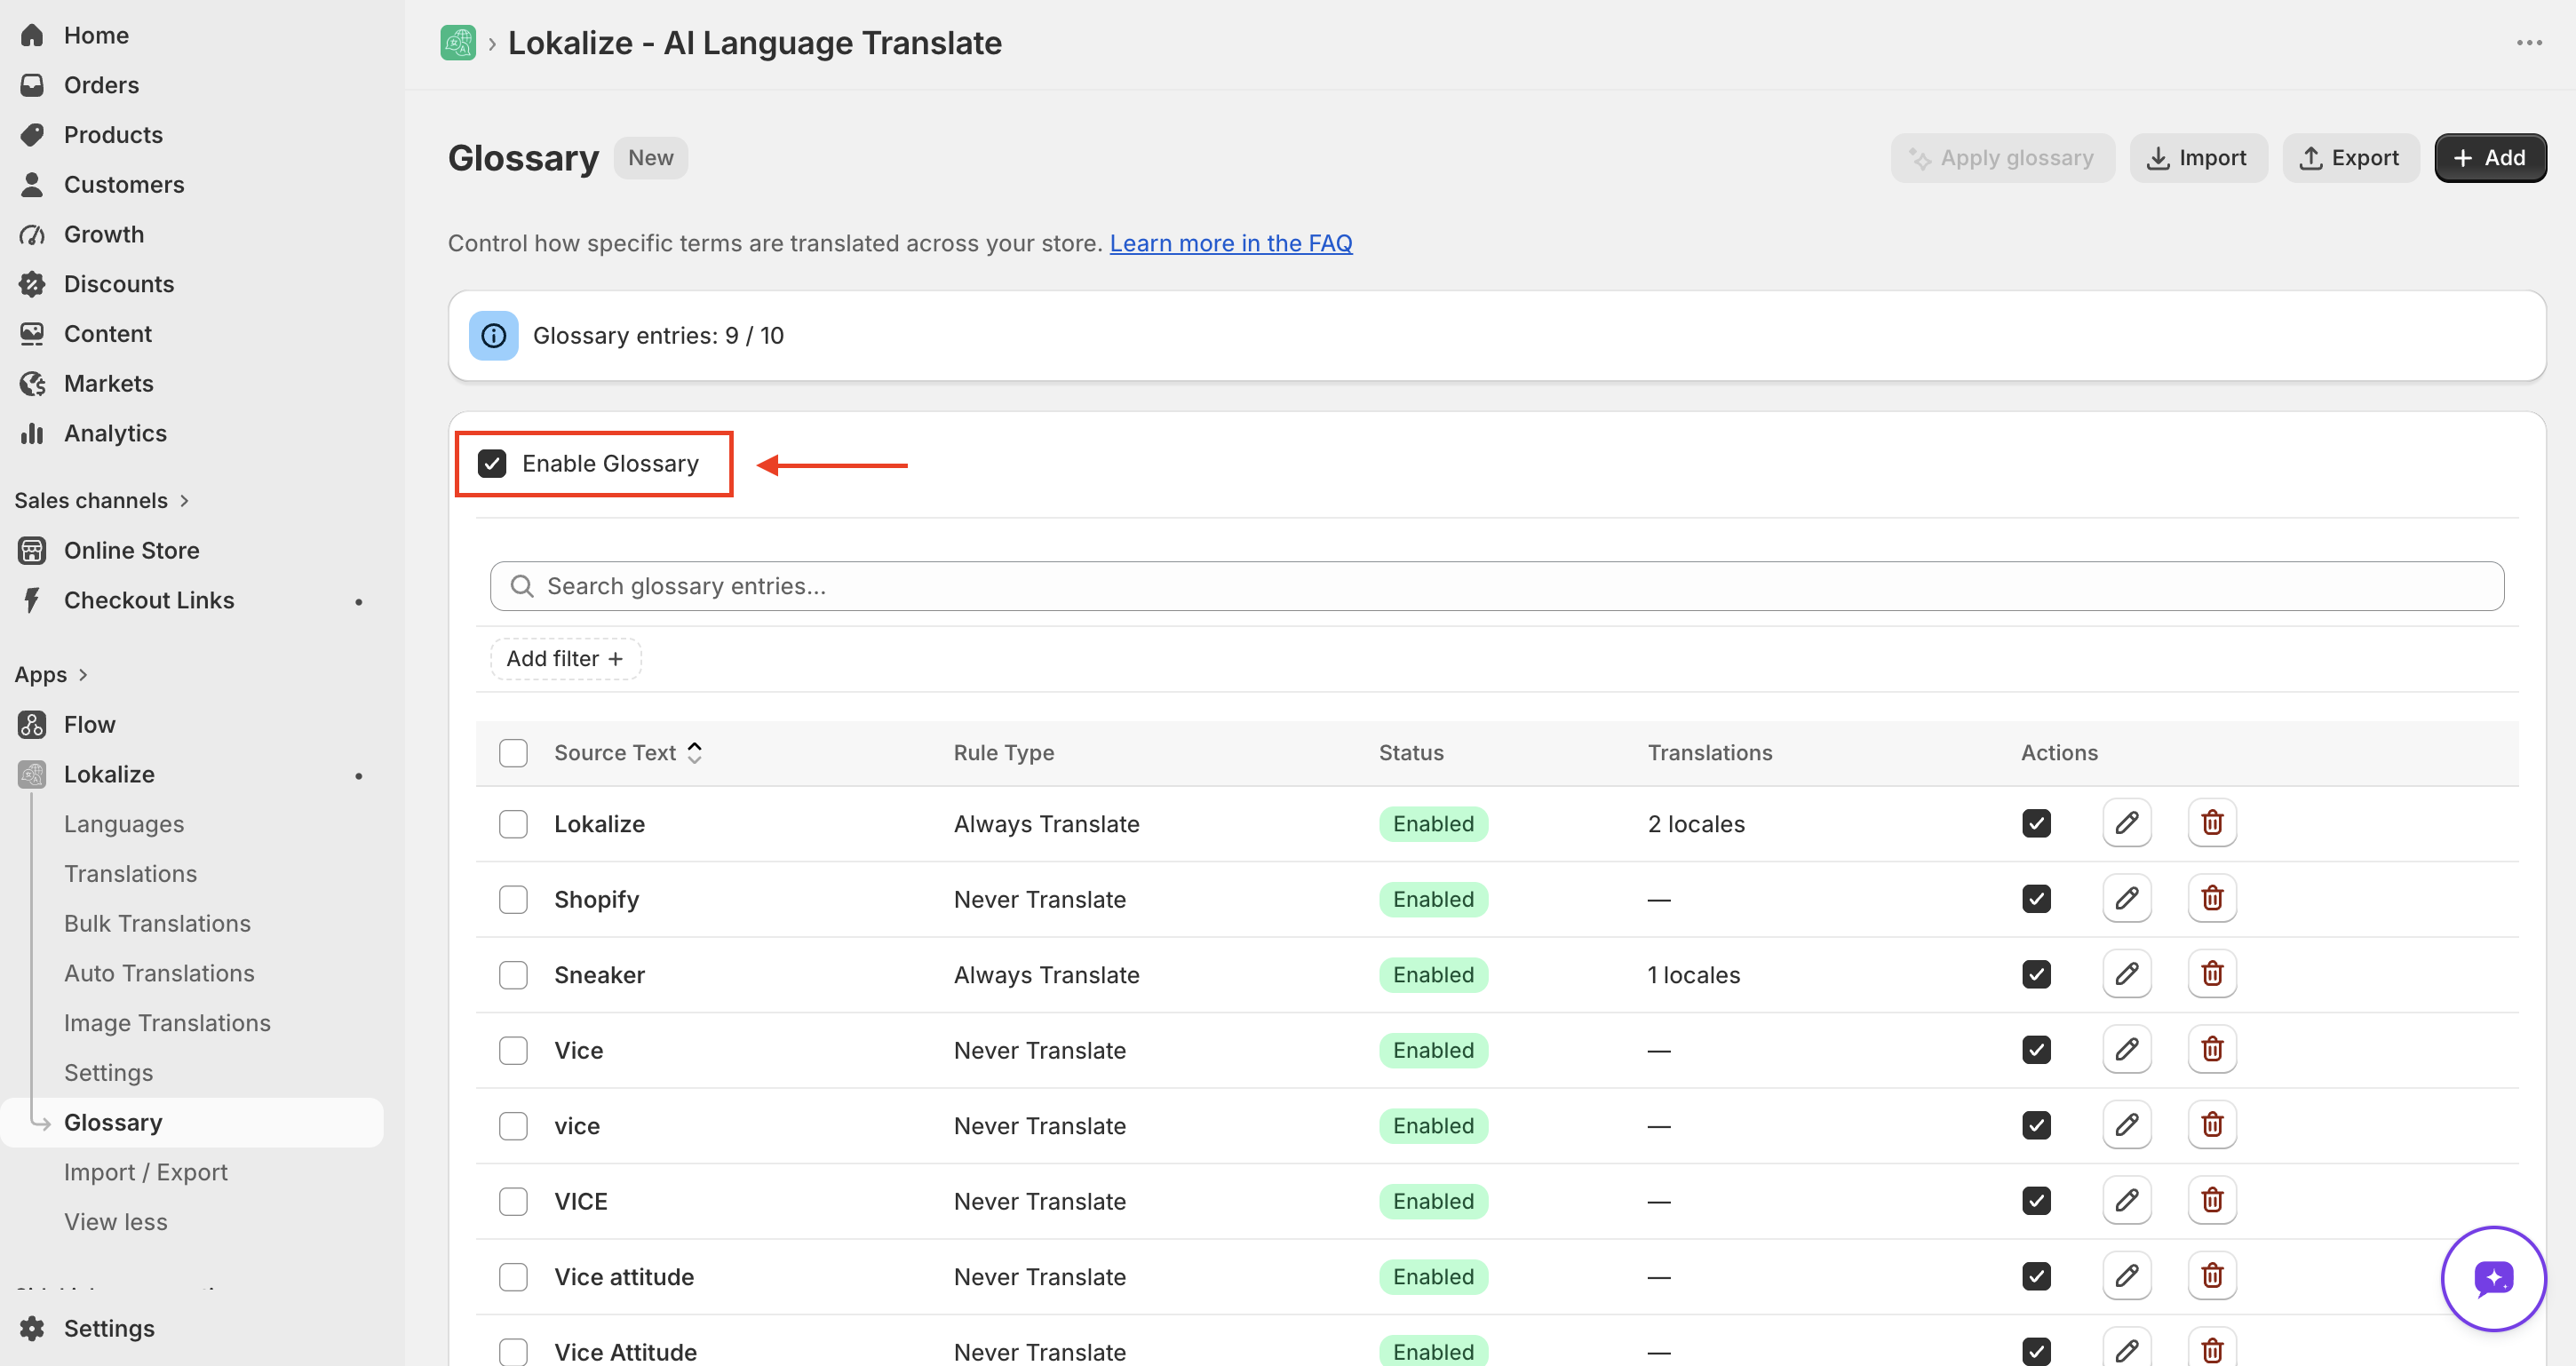Click the Discounts badge icon
This screenshot has height=1366, width=2576.
pyautogui.click(x=32, y=285)
